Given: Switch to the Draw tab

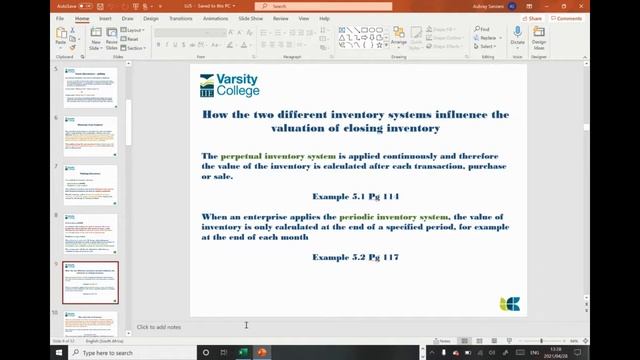Looking at the screenshot, I should (127, 19).
